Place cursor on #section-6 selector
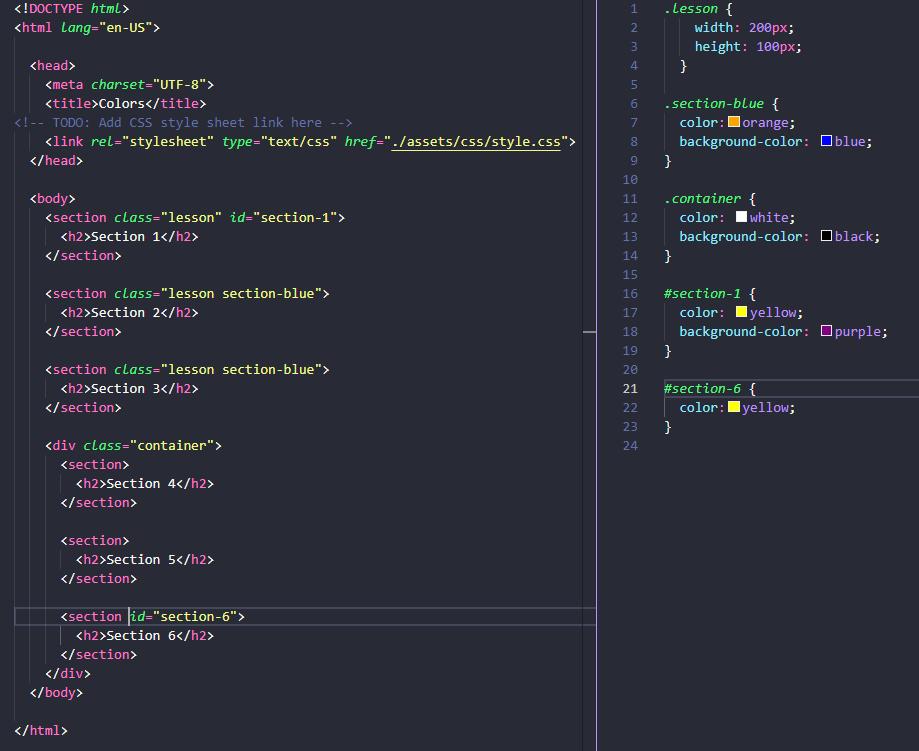The width and height of the screenshot is (919, 751). 703,389
